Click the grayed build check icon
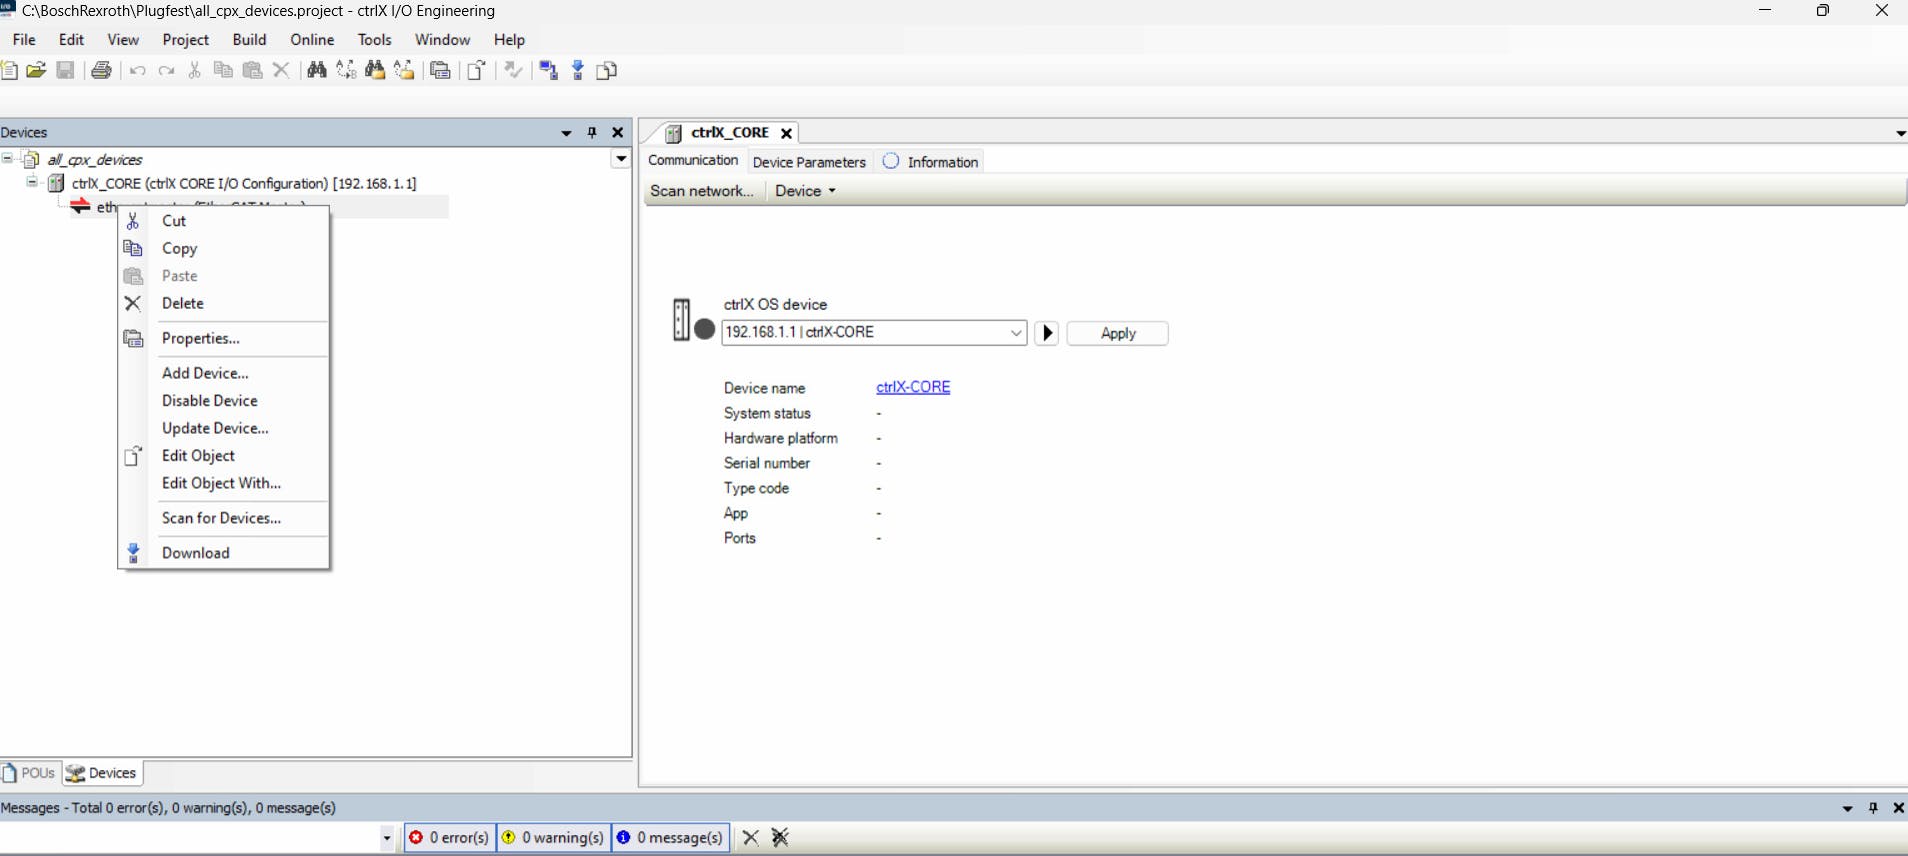 click(x=513, y=70)
